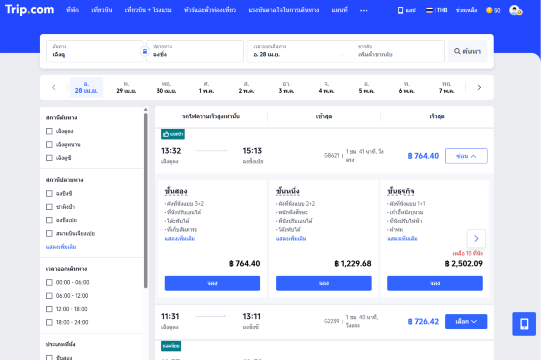Open the flights (เที่ยวบิน) menu item
Screen dimensions: 541x360
102,10
